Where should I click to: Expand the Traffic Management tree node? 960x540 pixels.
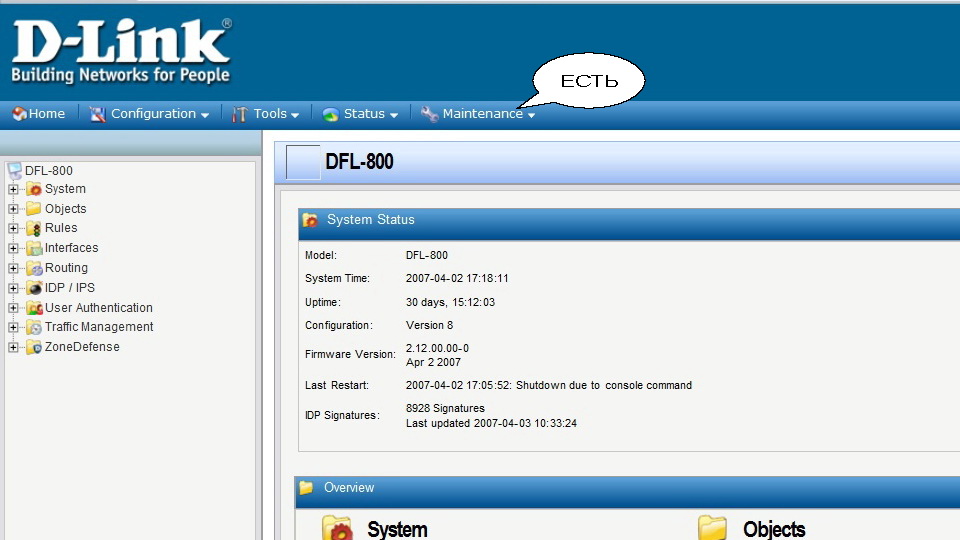pos(13,328)
